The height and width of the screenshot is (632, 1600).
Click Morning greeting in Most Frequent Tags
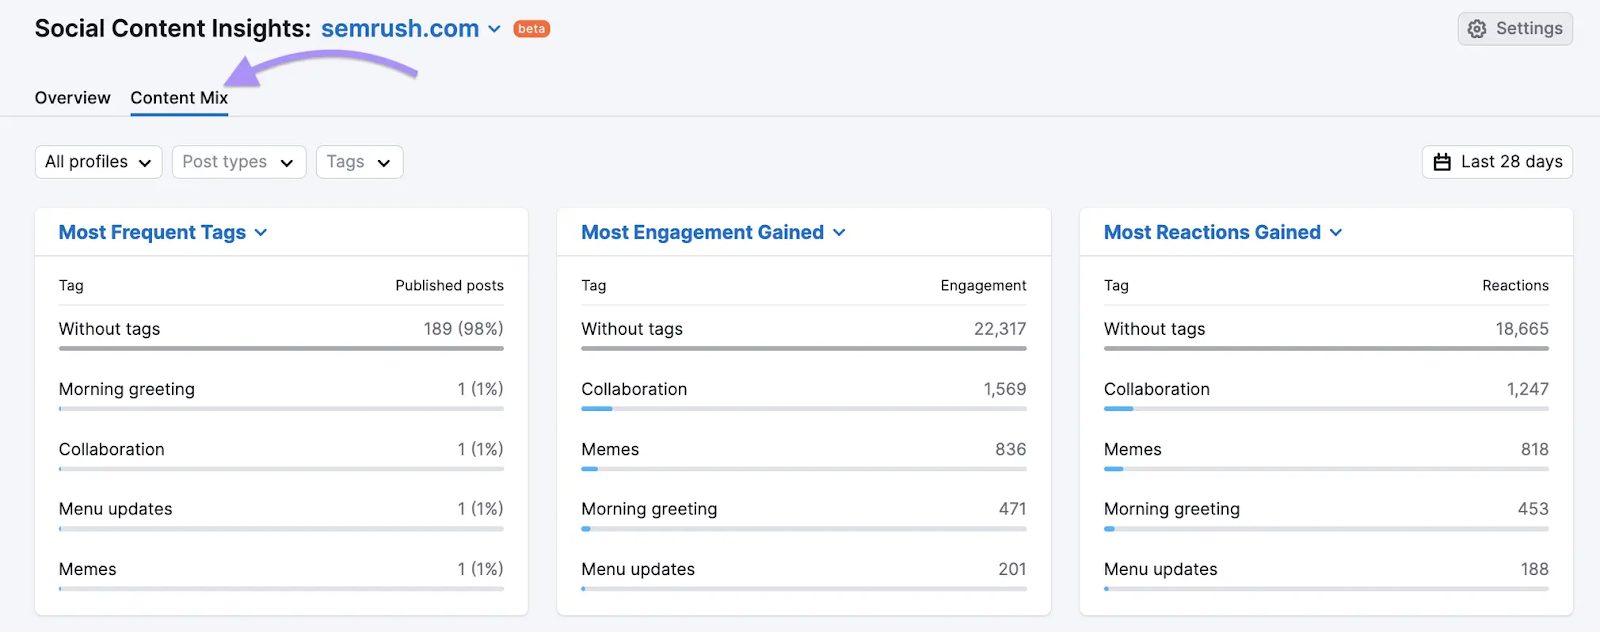[x=127, y=389]
